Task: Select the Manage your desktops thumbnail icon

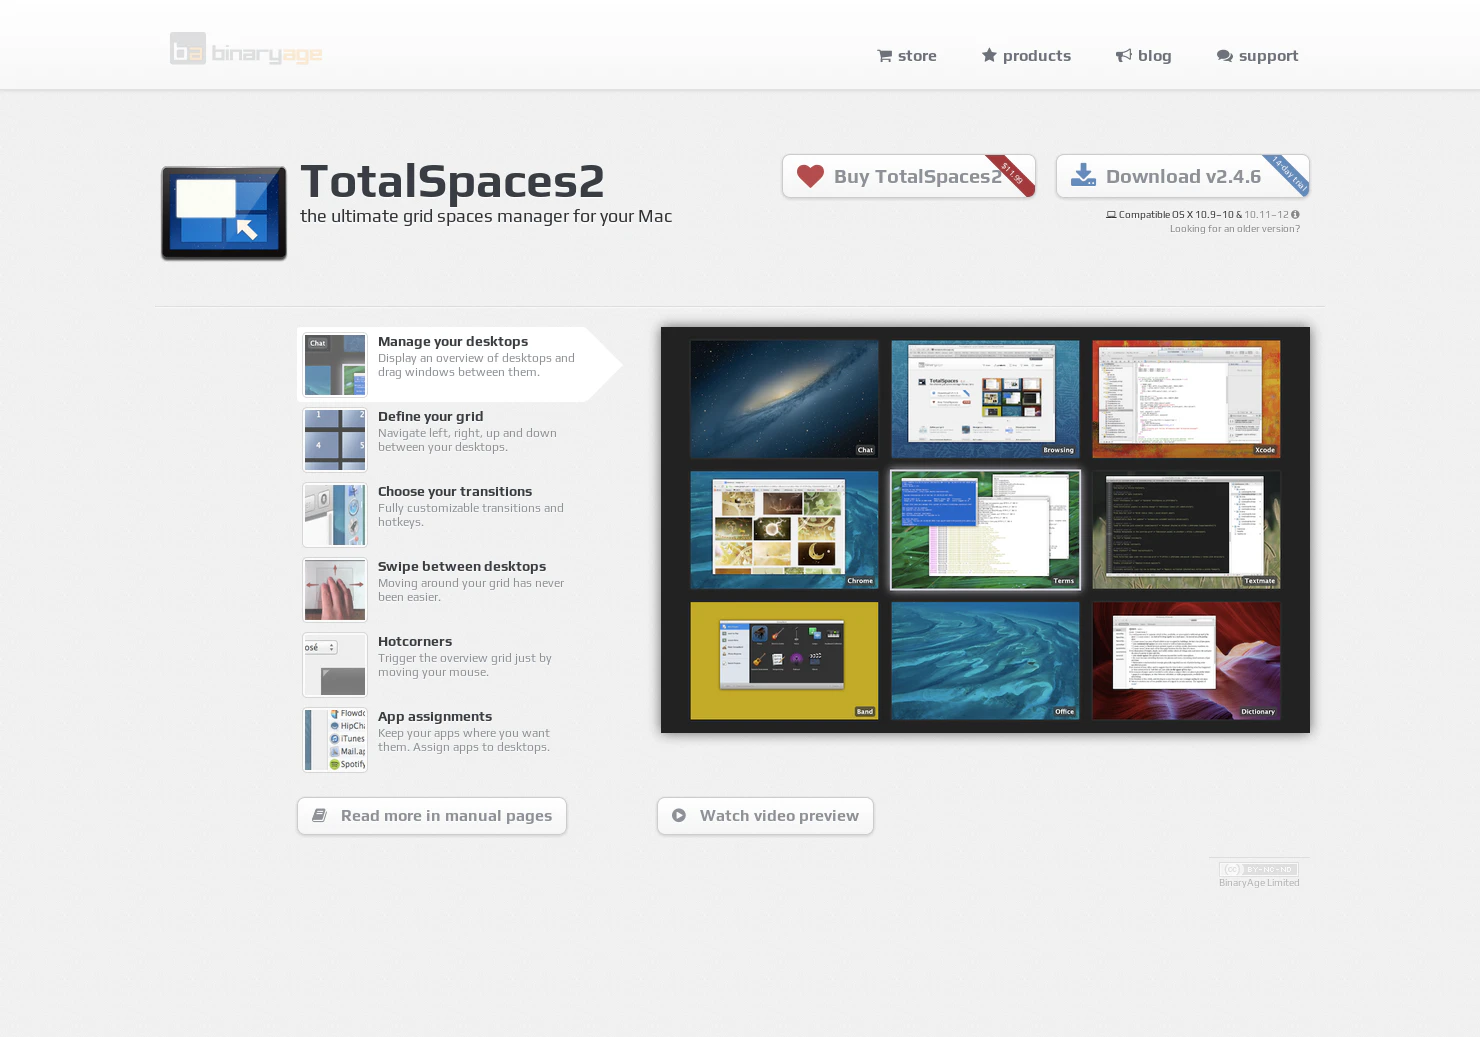Action: [x=335, y=365]
